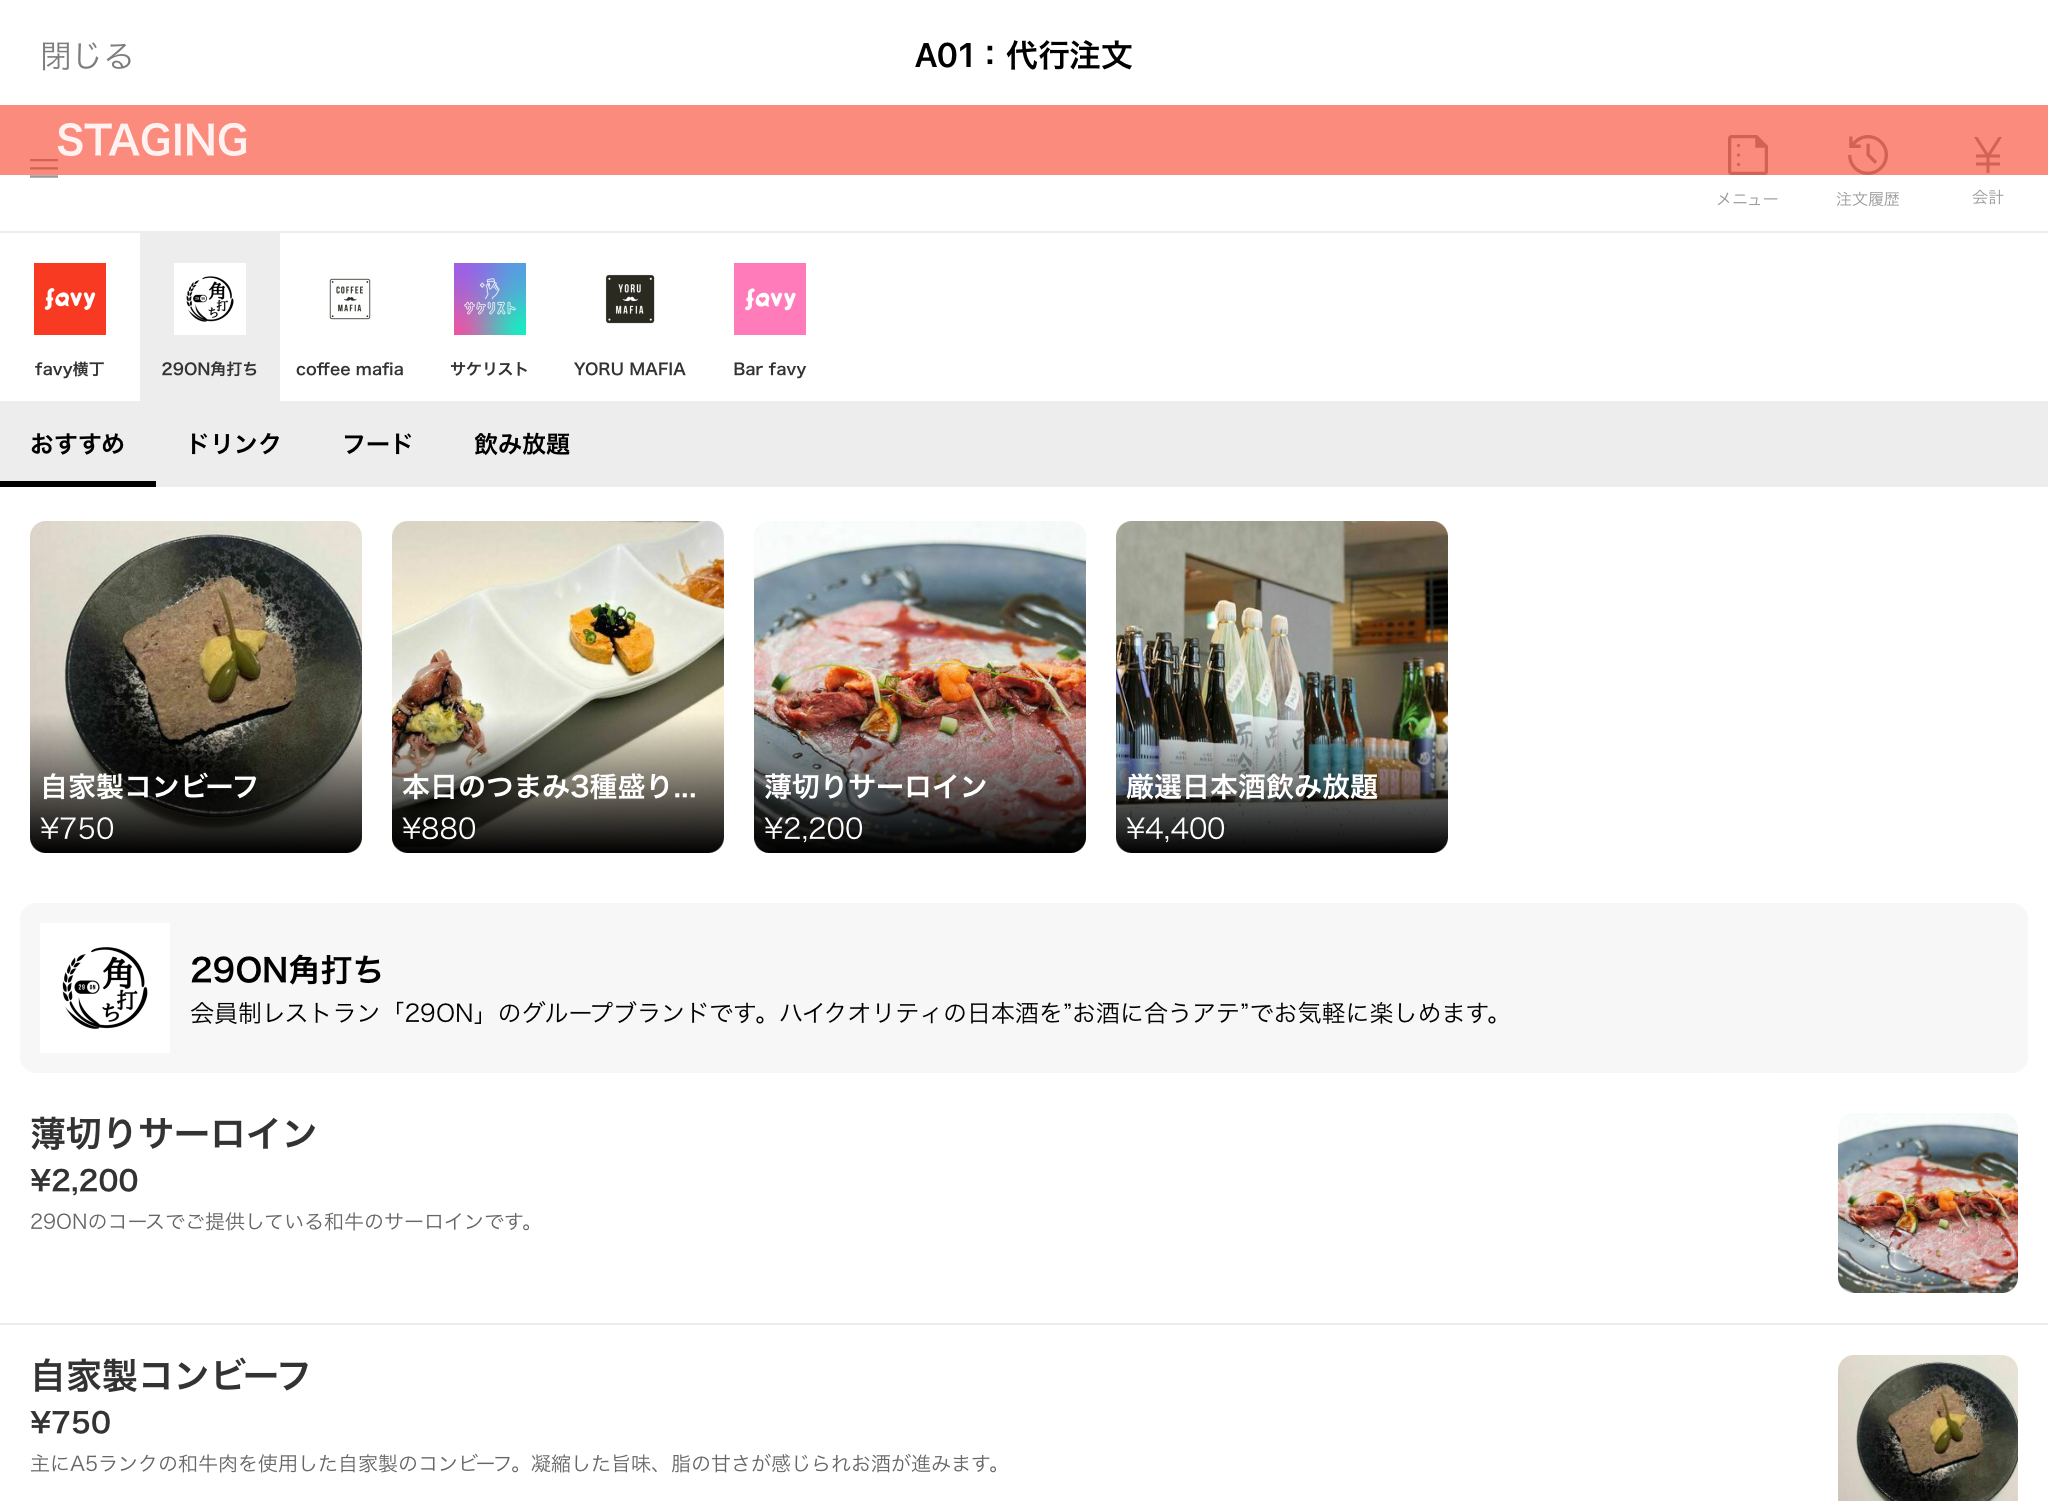This screenshot has height=1501, width=2048.
Task: Show the 飲み放題 tab
Action: [x=522, y=444]
